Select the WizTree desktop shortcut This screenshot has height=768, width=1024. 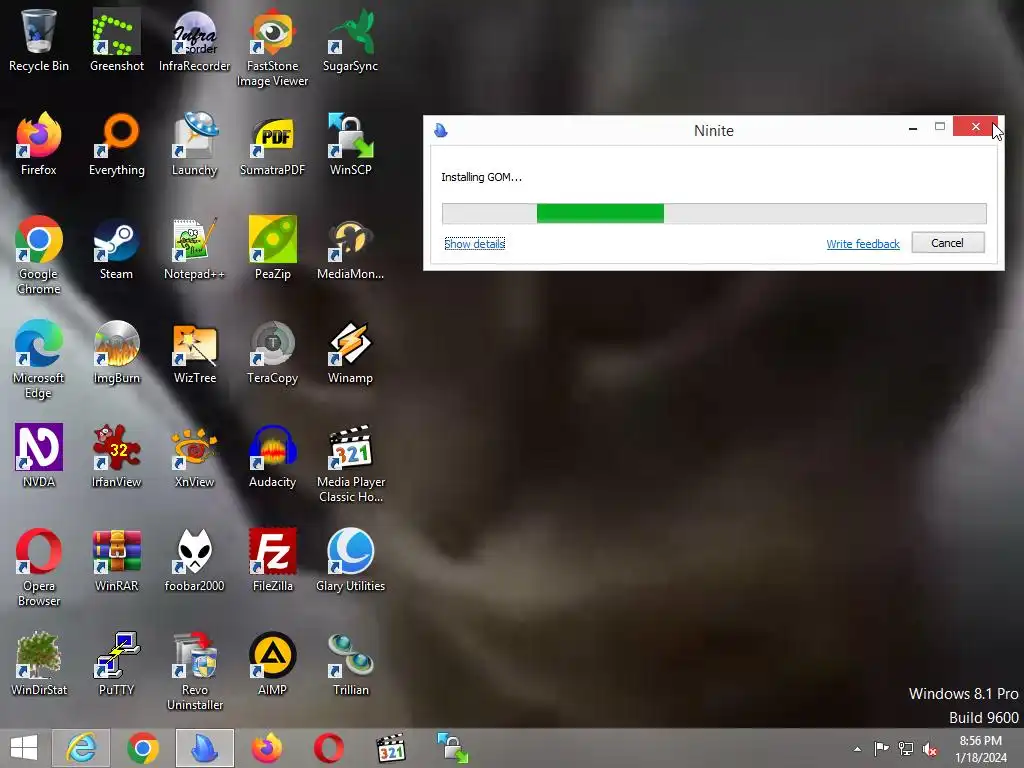tap(195, 353)
